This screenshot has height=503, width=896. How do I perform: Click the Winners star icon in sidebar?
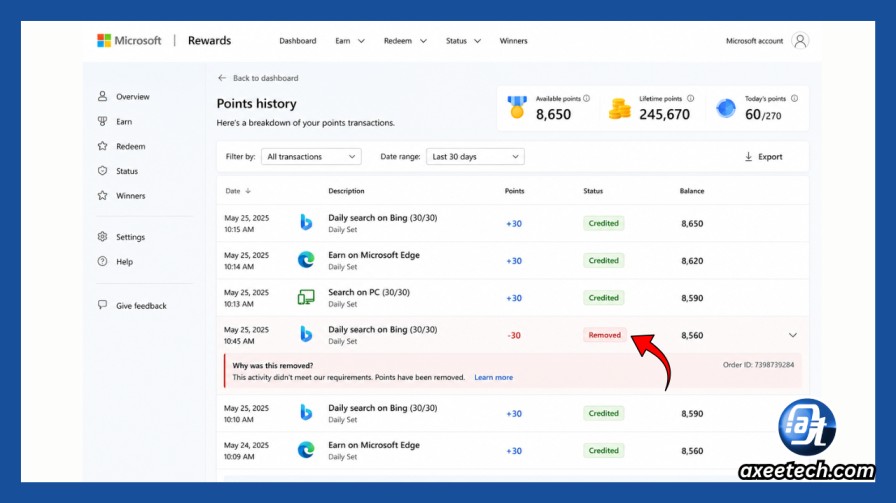tap(102, 195)
